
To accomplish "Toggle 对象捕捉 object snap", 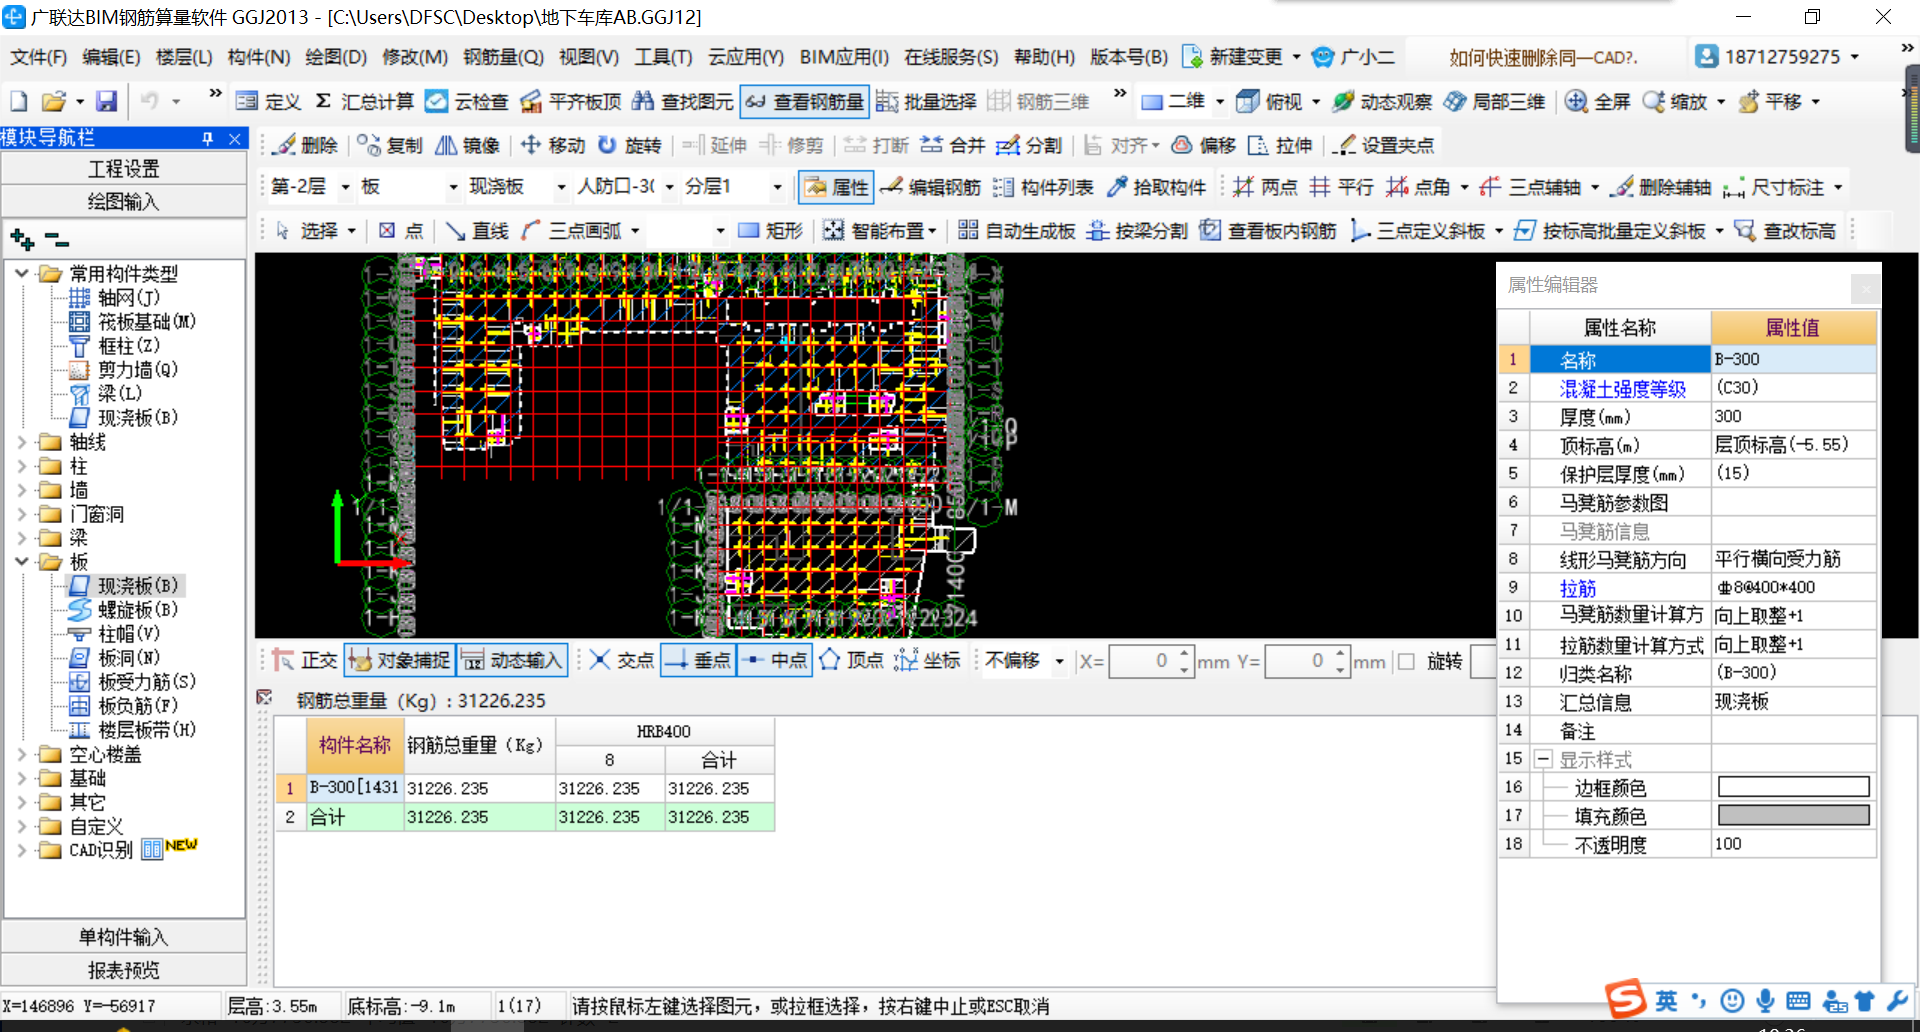I will click(399, 660).
